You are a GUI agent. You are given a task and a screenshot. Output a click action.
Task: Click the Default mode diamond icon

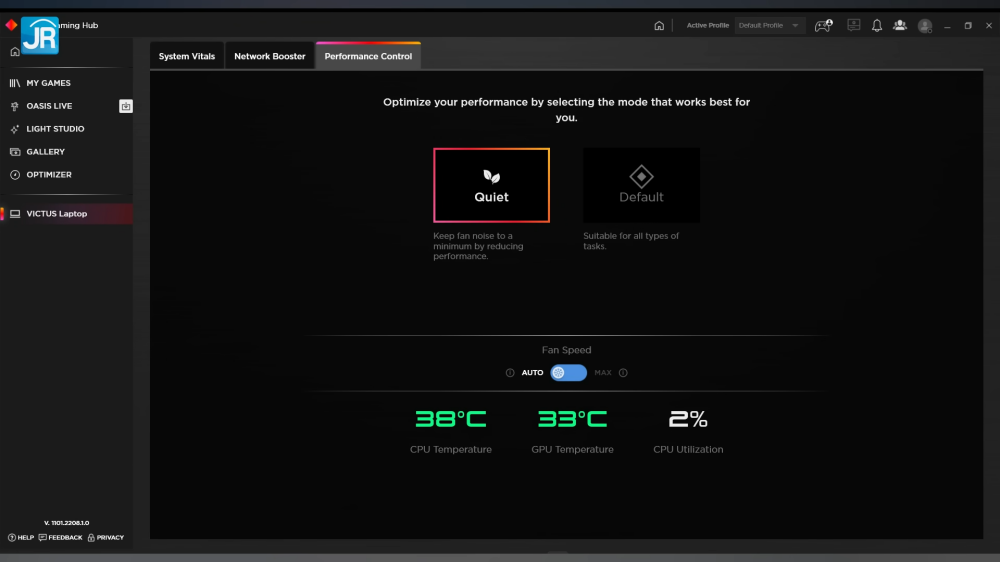pyautogui.click(x=641, y=177)
